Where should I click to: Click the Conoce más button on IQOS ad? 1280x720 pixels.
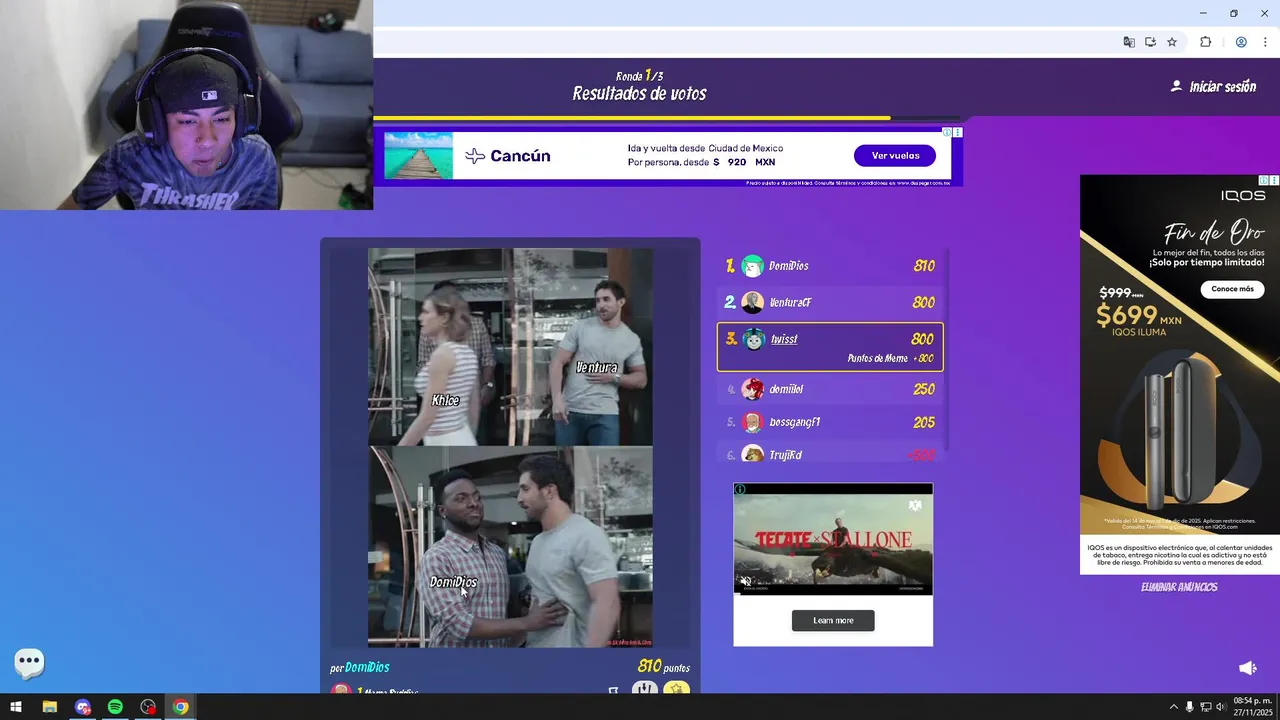1232,289
